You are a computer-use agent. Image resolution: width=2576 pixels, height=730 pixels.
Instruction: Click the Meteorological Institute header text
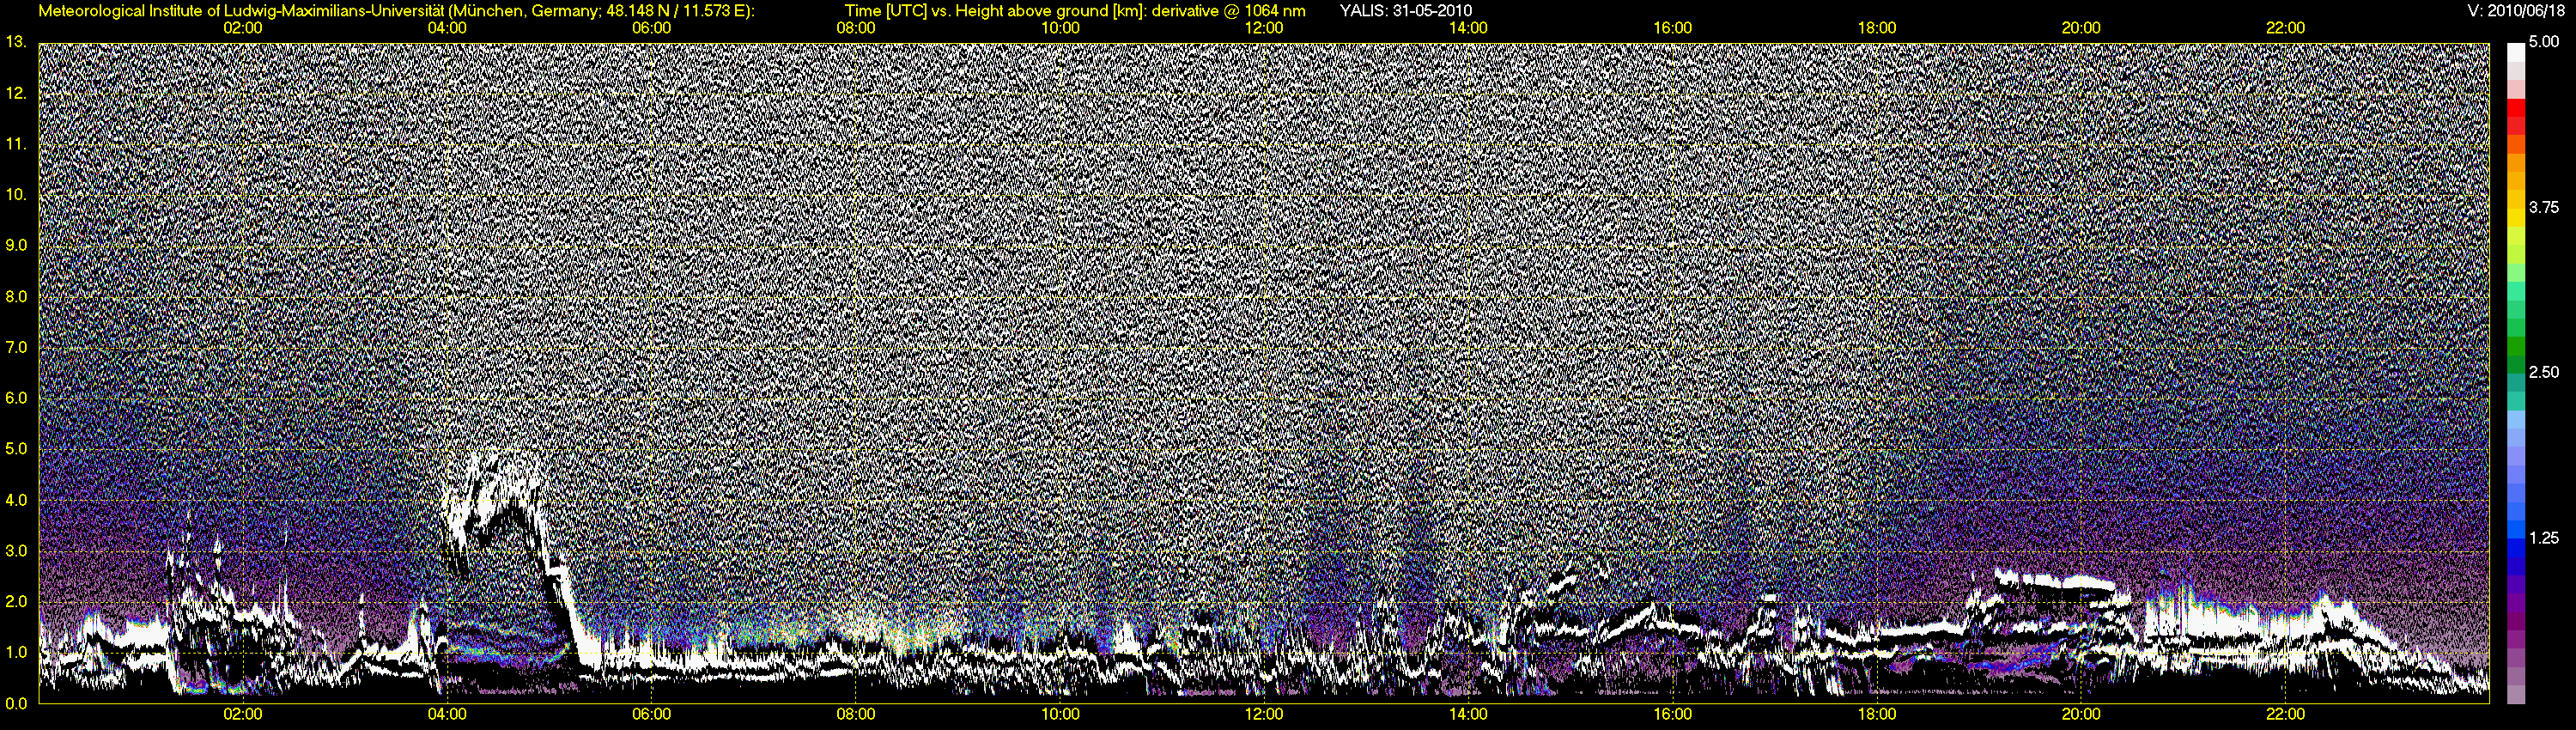coord(396,11)
